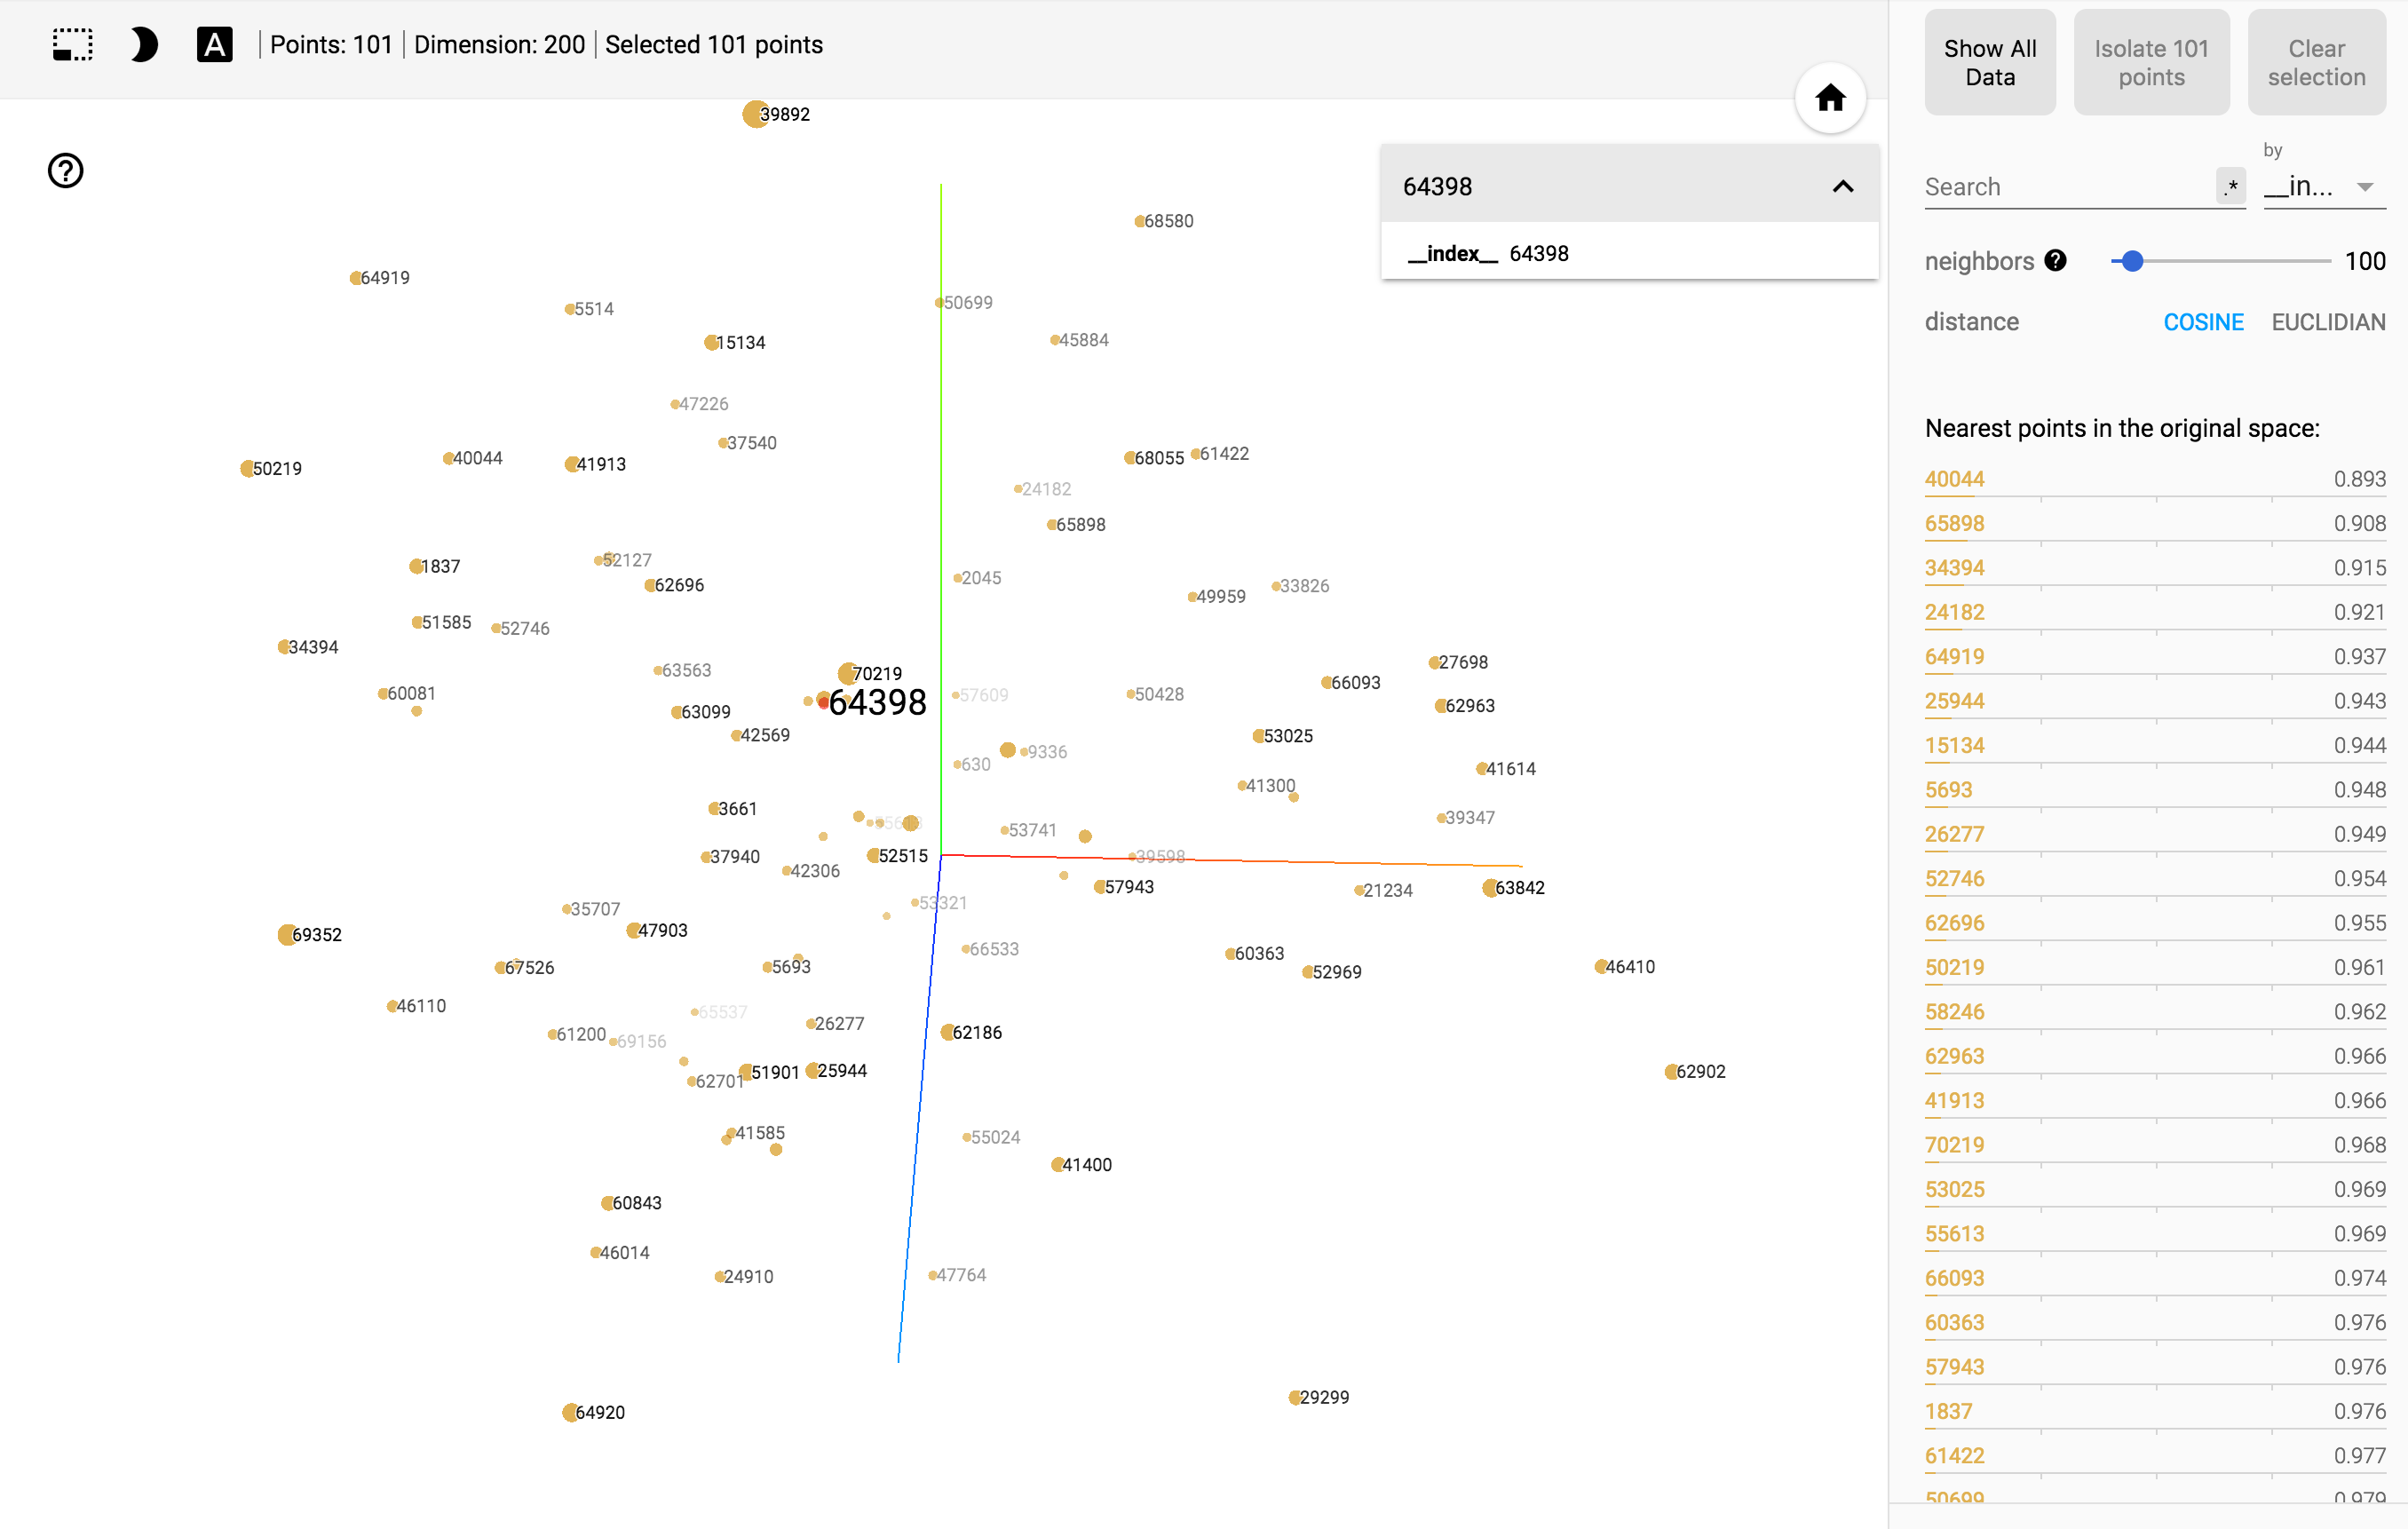The width and height of the screenshot is (2408, 1529).
Task: Select EUCLIDIAN distance metric
Action: point(2328,322)
